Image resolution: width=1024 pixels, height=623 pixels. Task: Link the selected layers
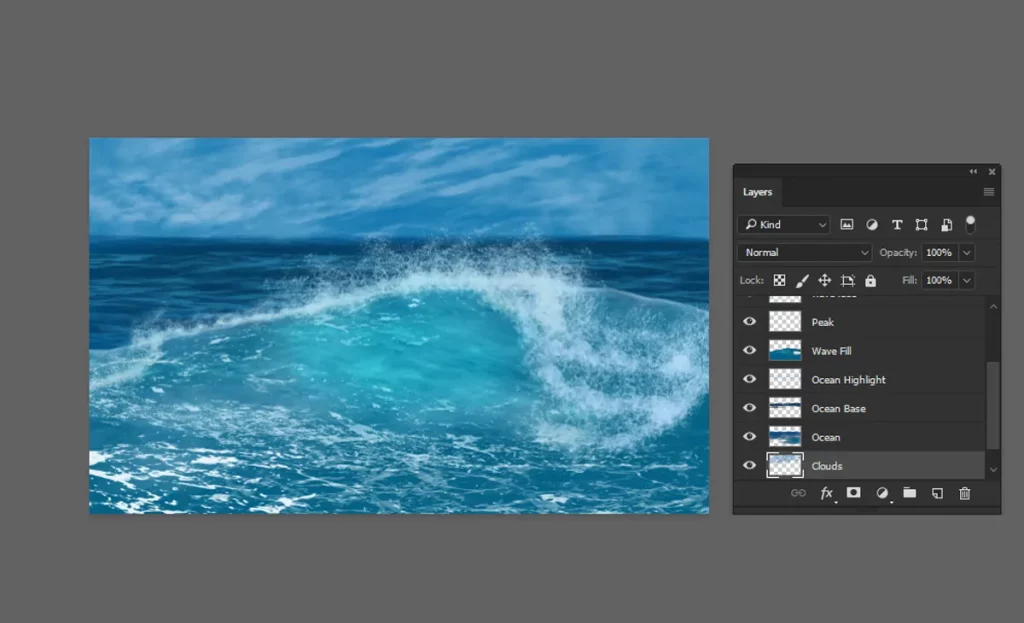(798, 493)
